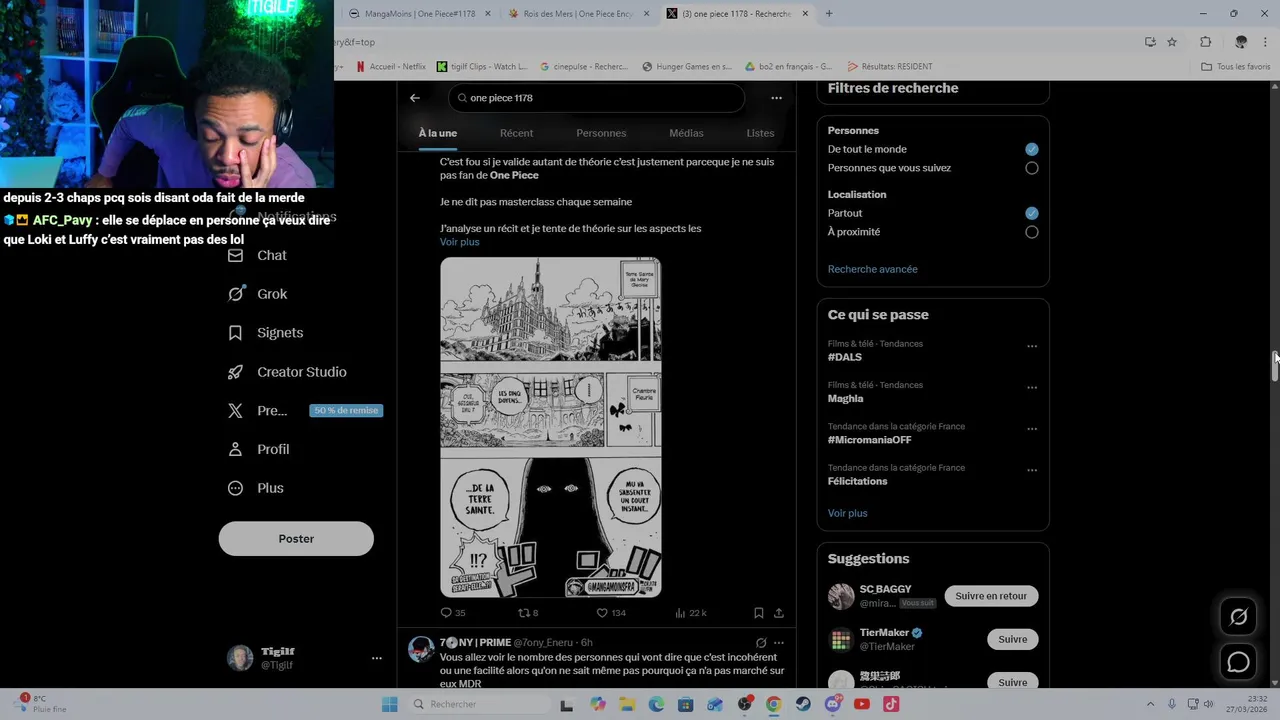
Task: Show hidden system tray icons chevron
Action: click(x=1150, y=704)
